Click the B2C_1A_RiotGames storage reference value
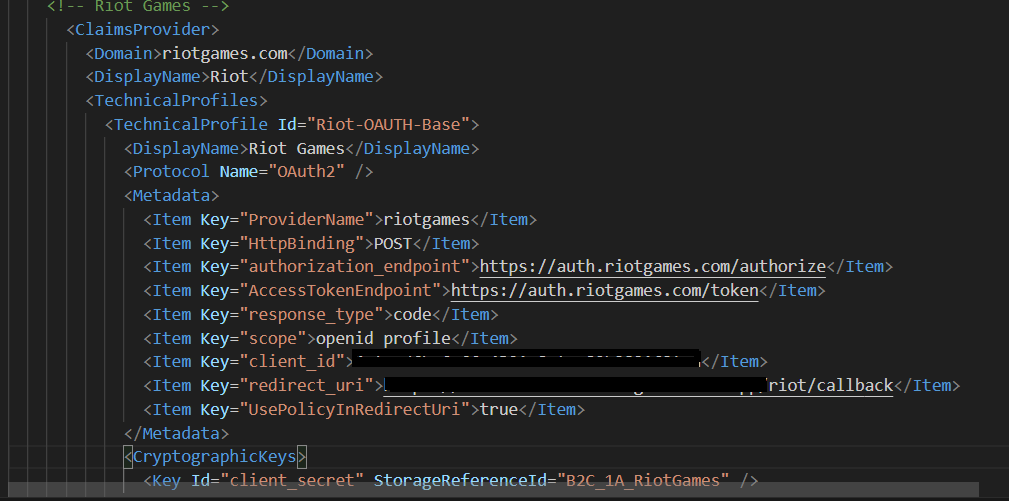The image size is (1009, 501). pos(643,480)
